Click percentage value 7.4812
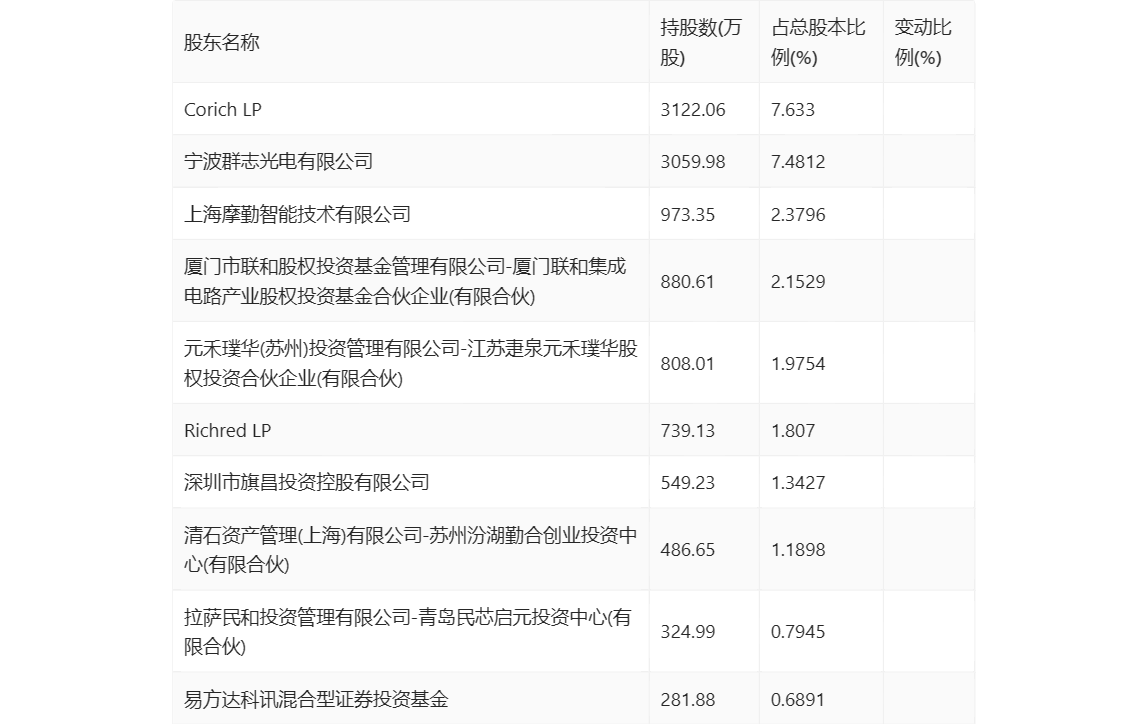Image resolution: width=1148 pixels, height=724 pixels. tap(798, 162)
